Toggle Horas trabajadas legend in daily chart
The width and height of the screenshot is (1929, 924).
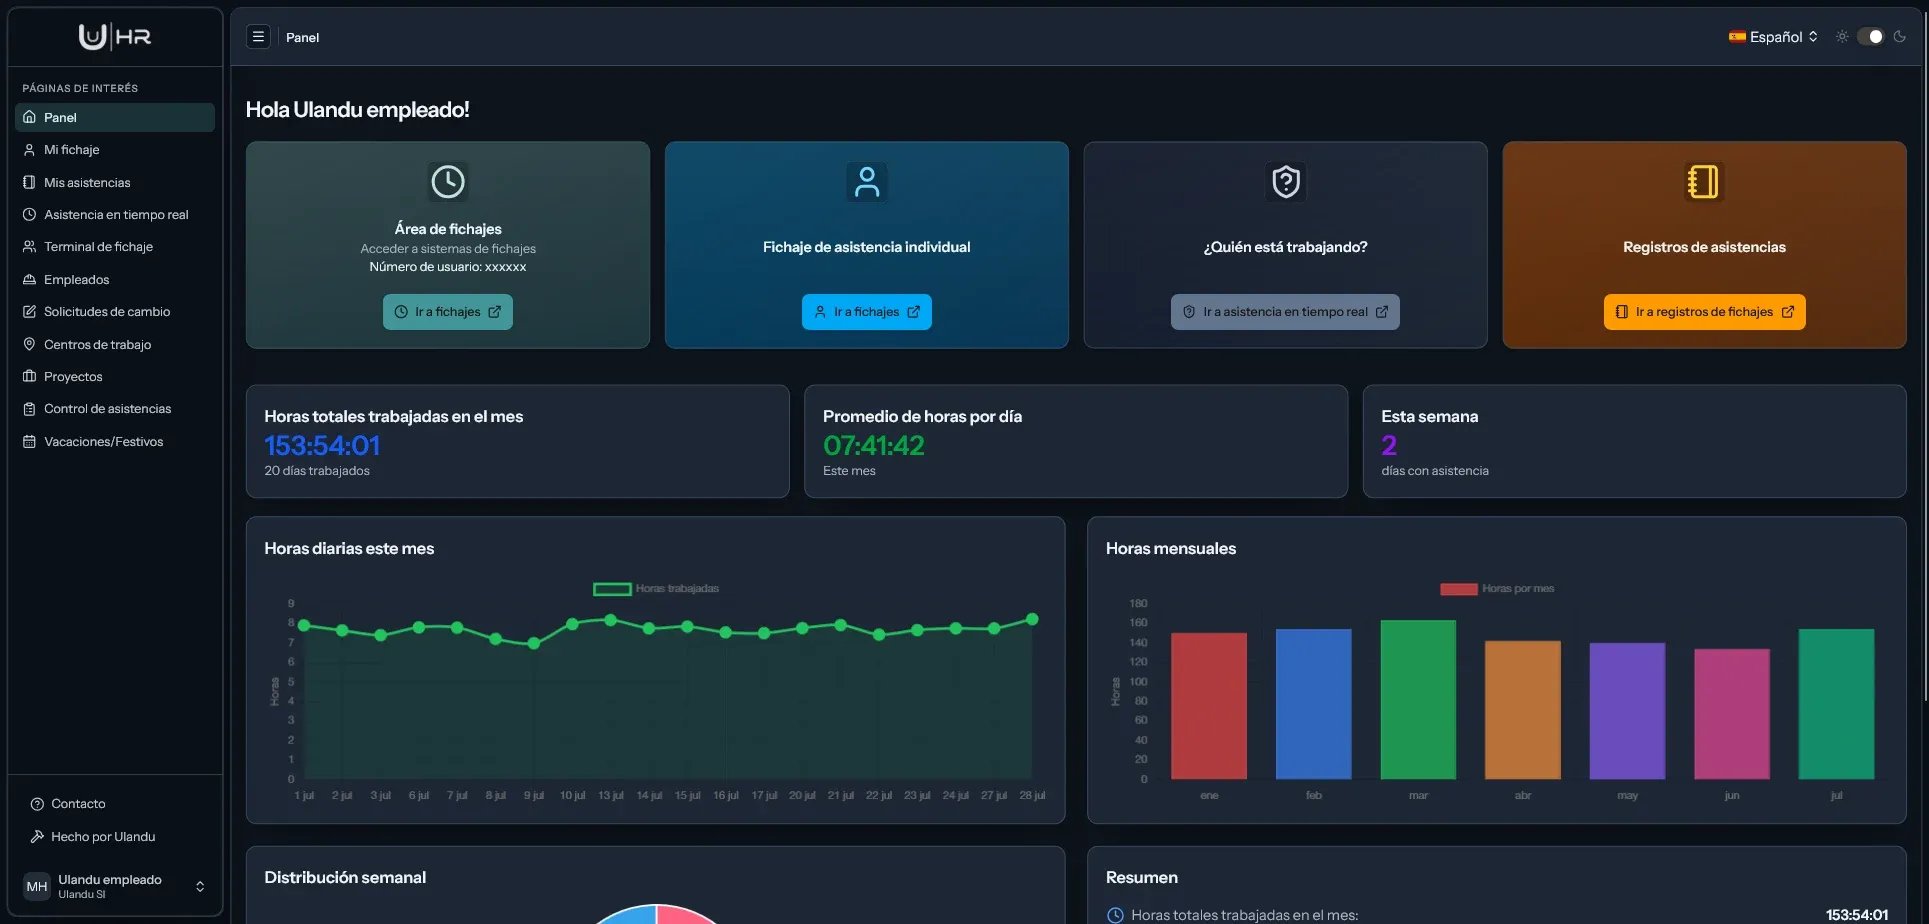656,589
